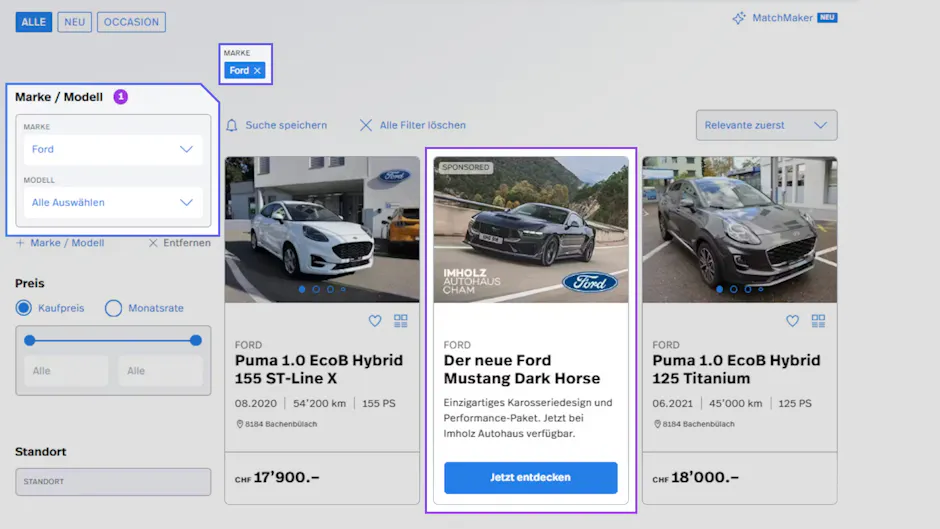Click the maximum price Alle field
The height and width of the screenshot is (529, 940).
(x=160, y=371)
